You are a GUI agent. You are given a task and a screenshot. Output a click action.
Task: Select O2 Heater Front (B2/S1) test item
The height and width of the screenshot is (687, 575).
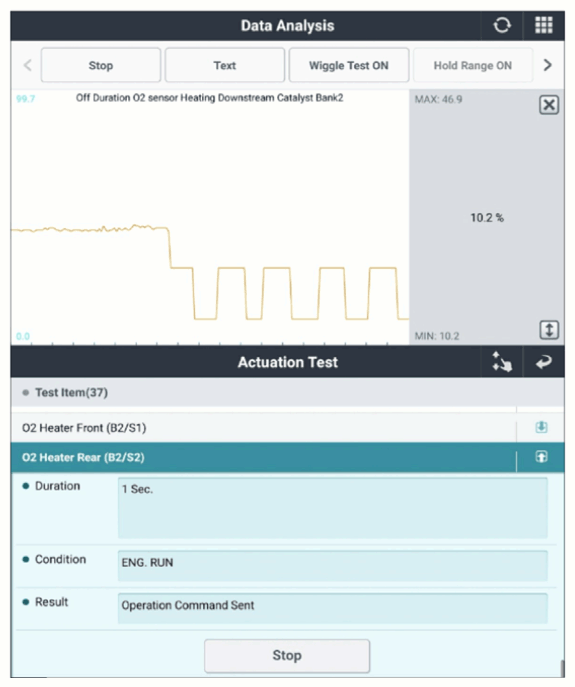click(263, 428)
